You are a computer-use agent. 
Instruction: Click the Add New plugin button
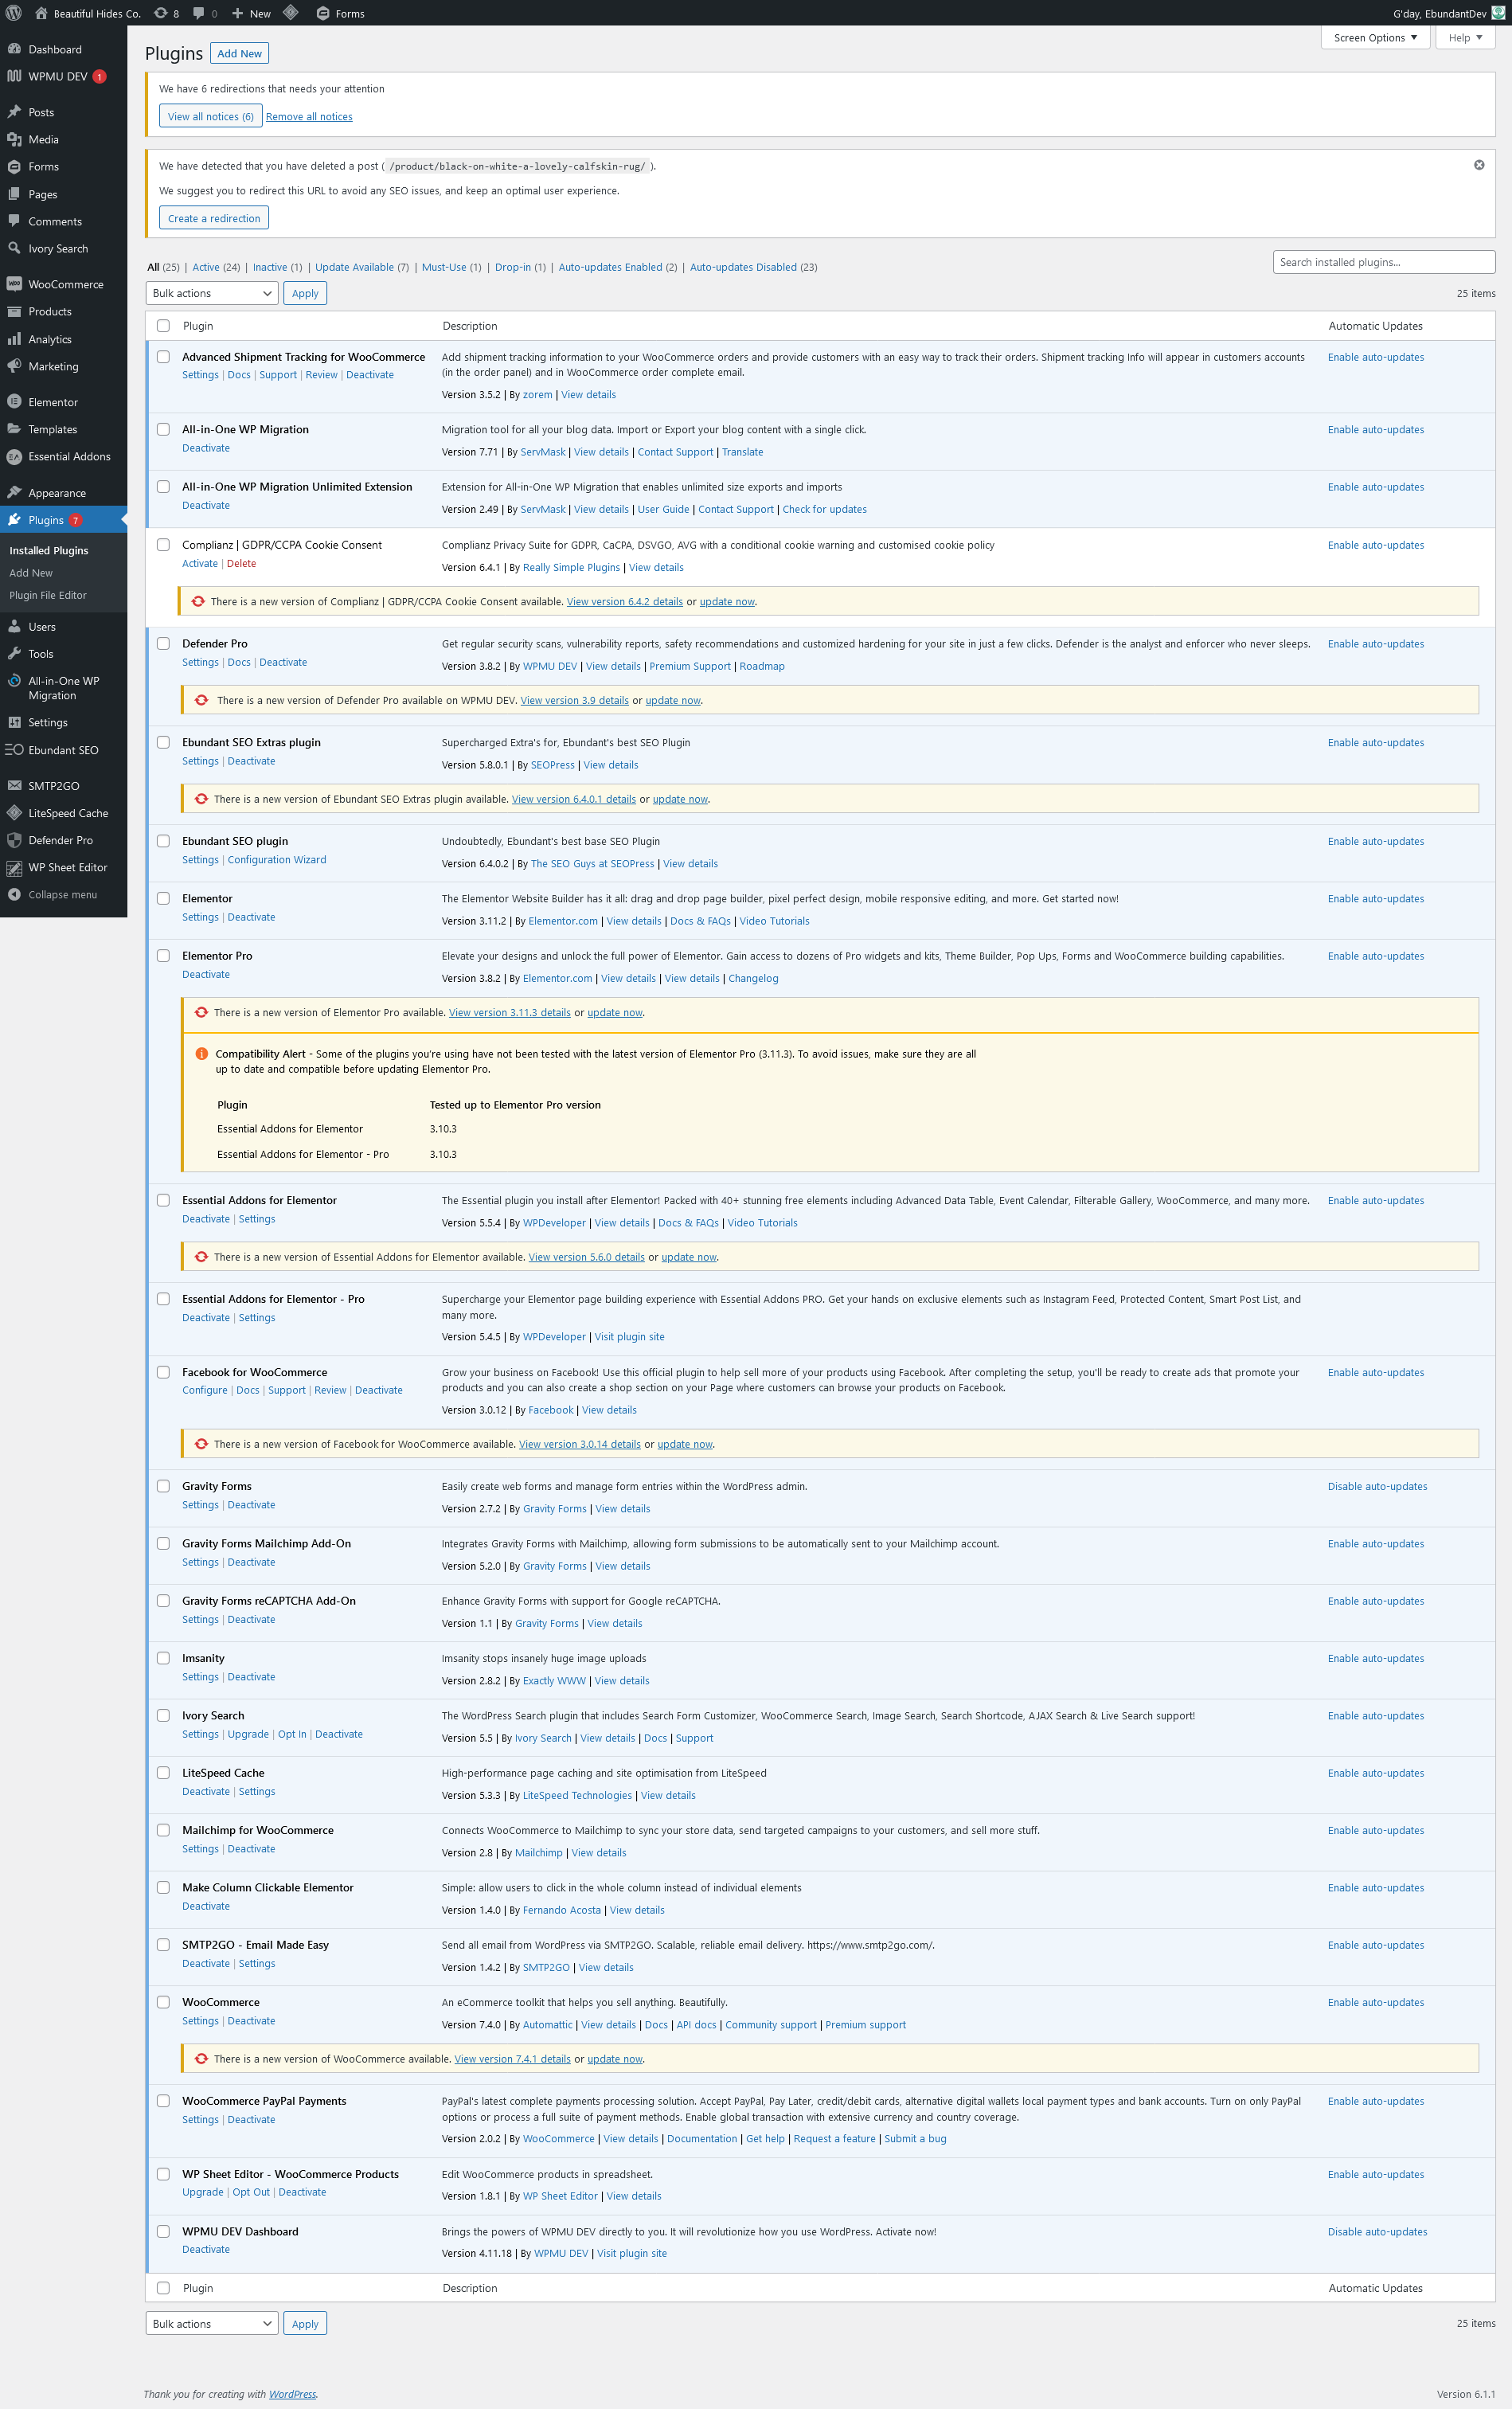[240, 54]
